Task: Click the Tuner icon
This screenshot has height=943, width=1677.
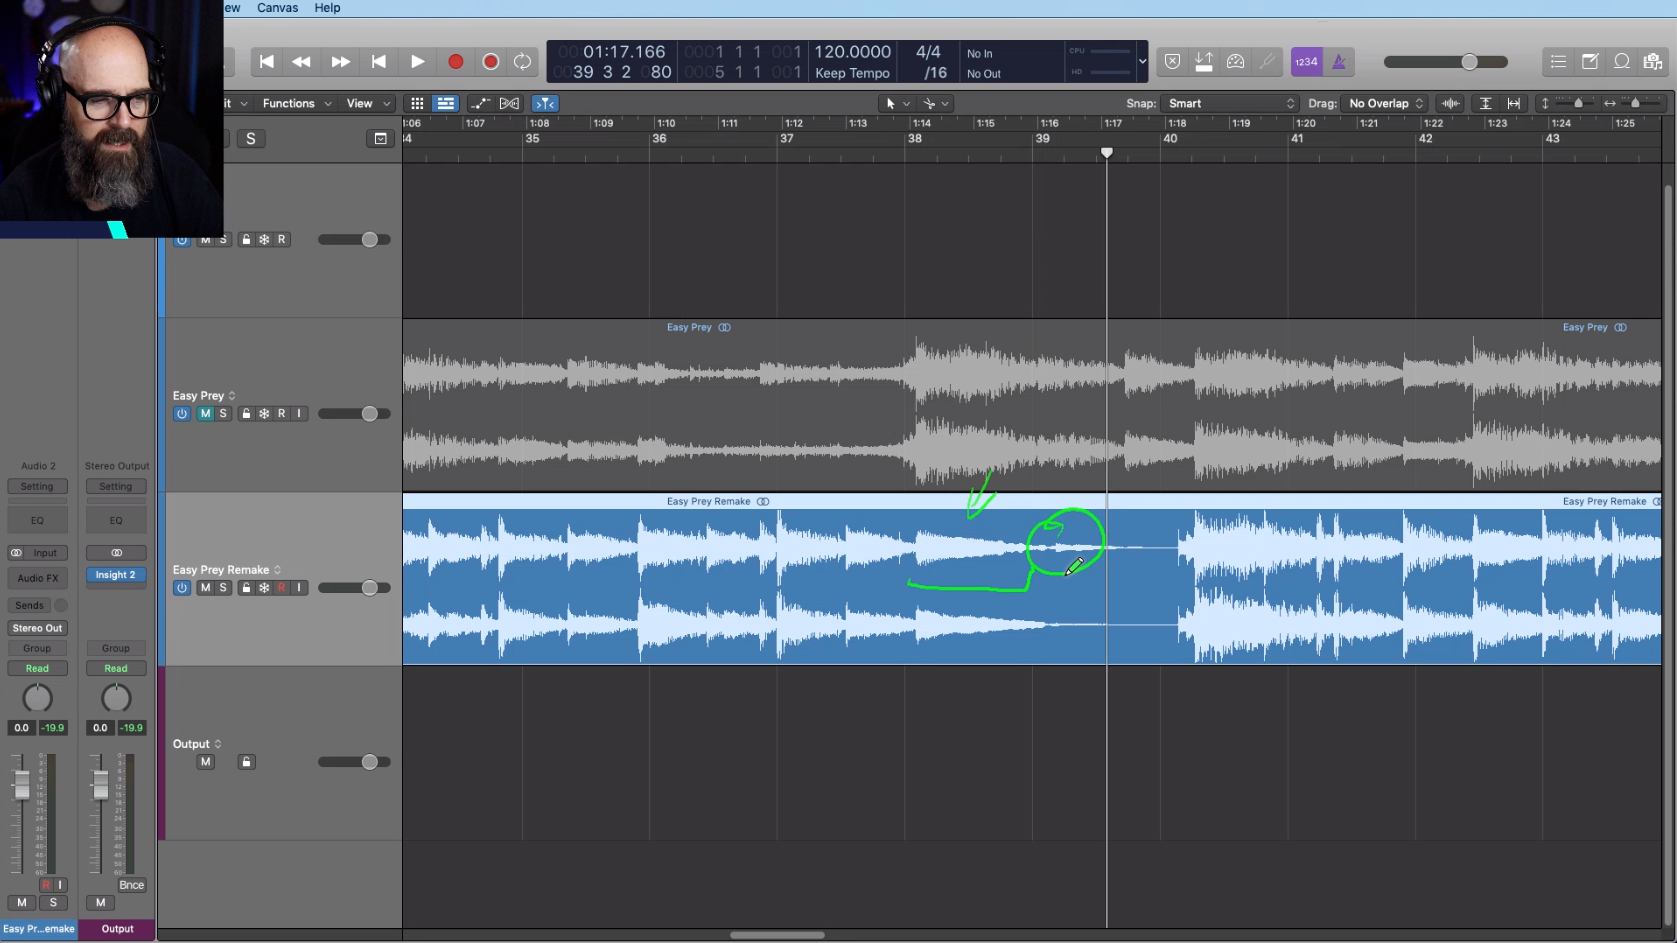Action: tap(1267, 62)
